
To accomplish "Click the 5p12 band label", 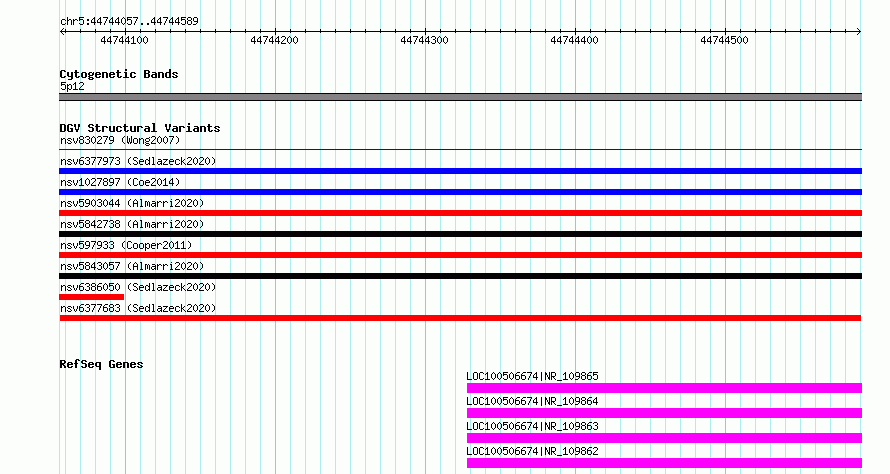I will [72, 86].
